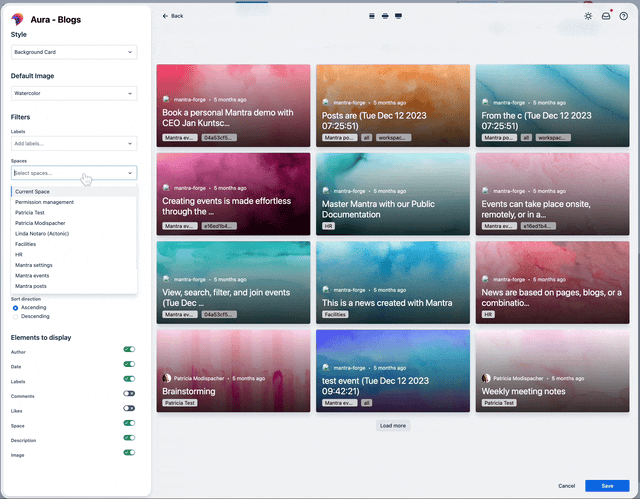Choose Current Space from the list
This screenshot has width=640, height=499.
(x=74, y=191)
